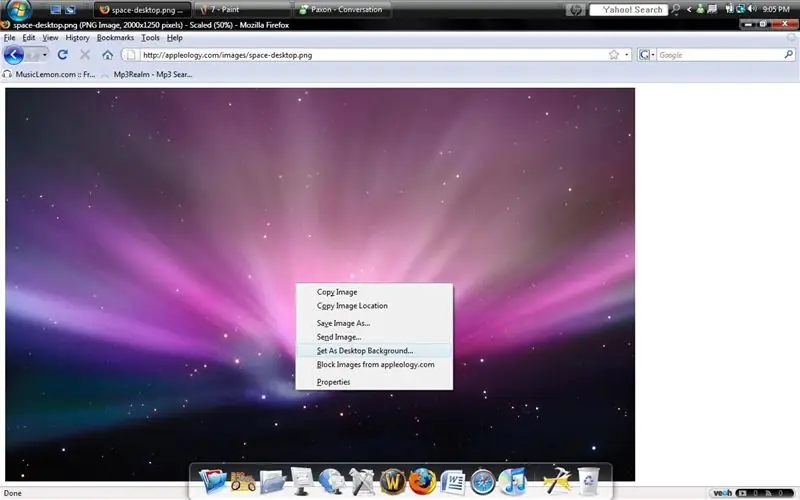
Task: Open the Bookmarks menu
Action: point(115,38)
